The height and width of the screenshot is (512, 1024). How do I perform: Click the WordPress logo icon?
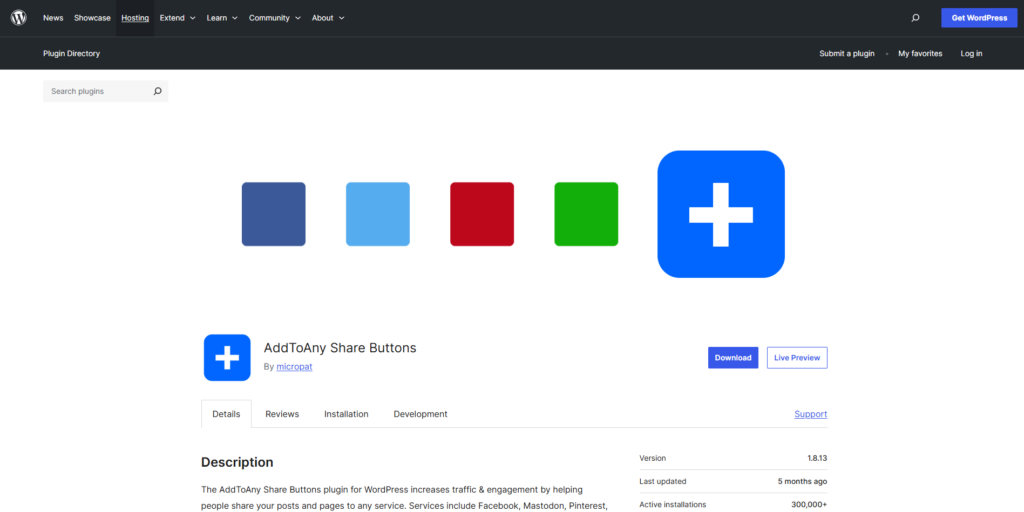(18, 18)
